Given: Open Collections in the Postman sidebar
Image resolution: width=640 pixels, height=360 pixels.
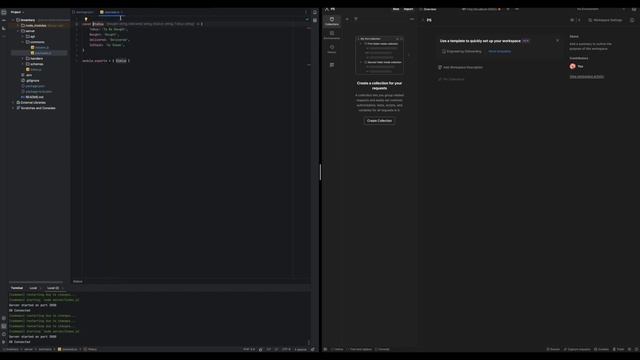Looking at the screenshot, I should point(332,21).
